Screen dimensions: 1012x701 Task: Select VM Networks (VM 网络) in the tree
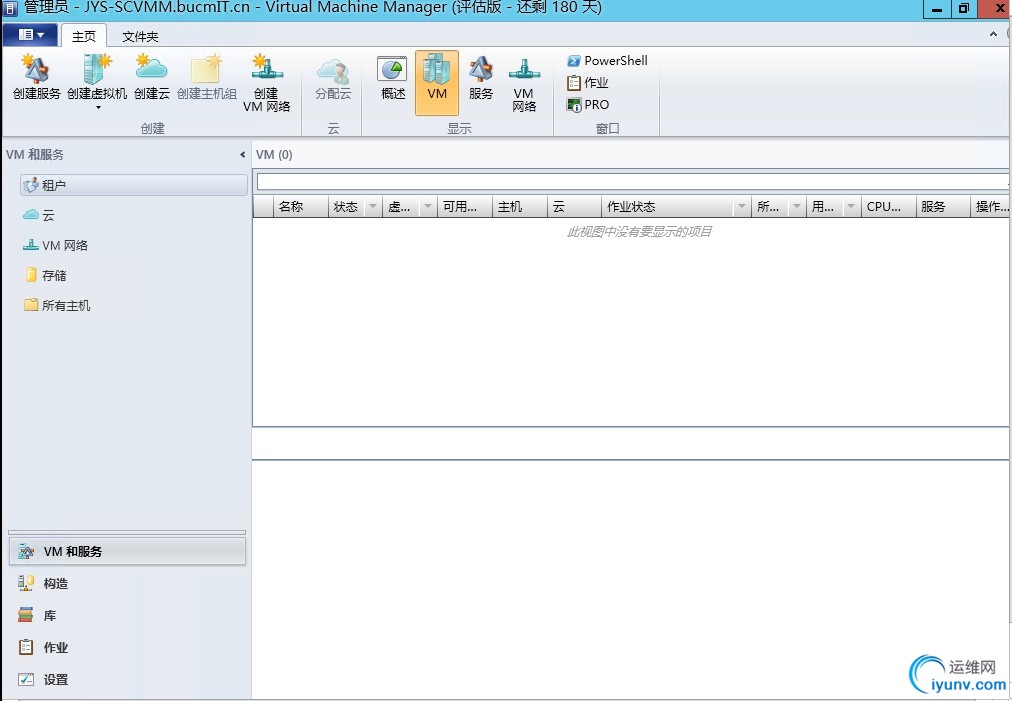(x=56, y=245)
